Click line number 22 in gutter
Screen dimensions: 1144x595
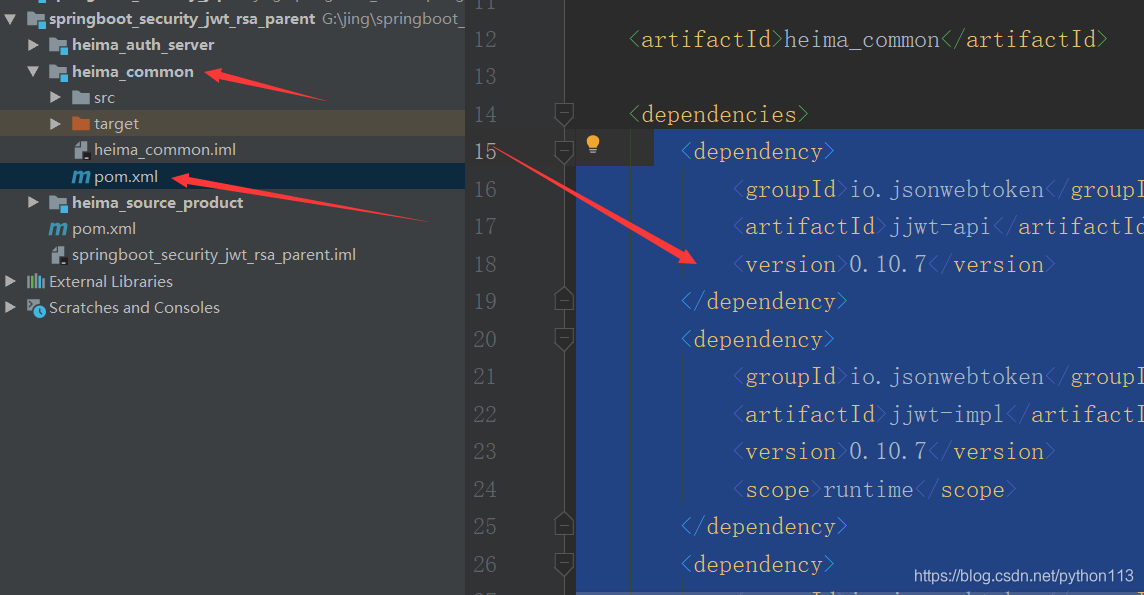pos(485,414)
